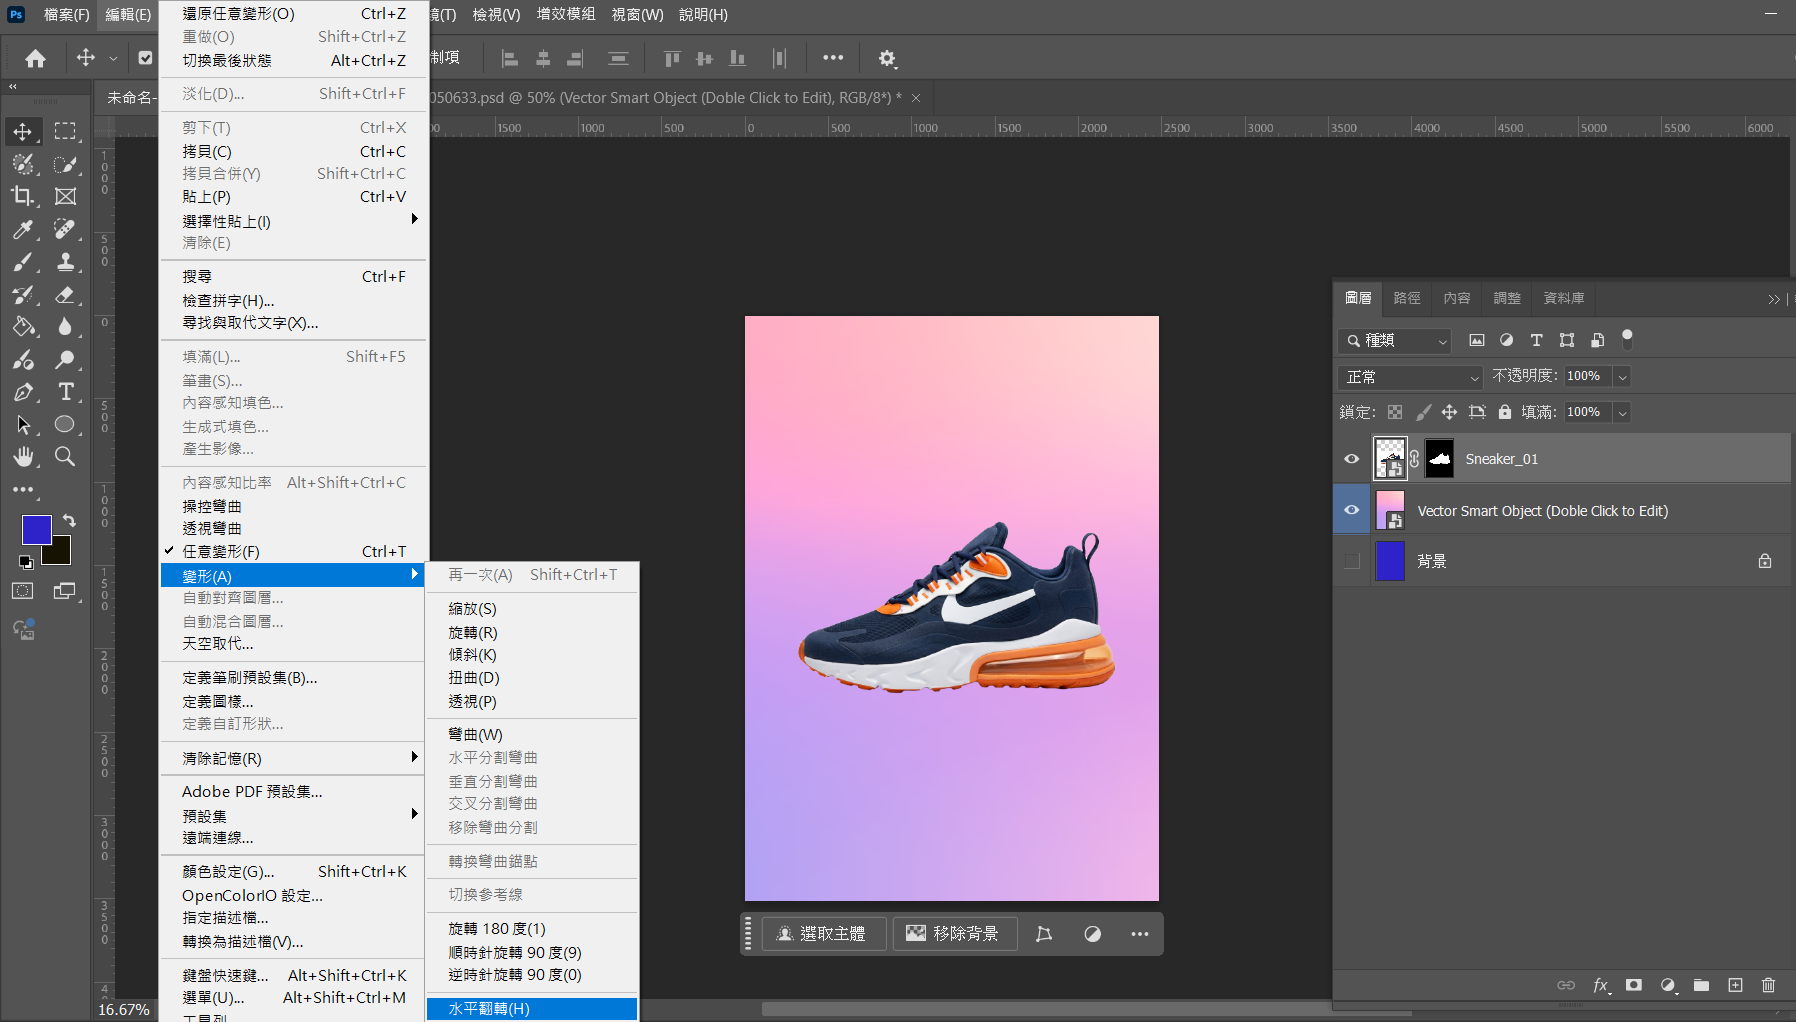This screenshot has width=1796, height=1022.
Task: Expand the collapsed panel tabs chevron
Action: tap(1774, 299)
